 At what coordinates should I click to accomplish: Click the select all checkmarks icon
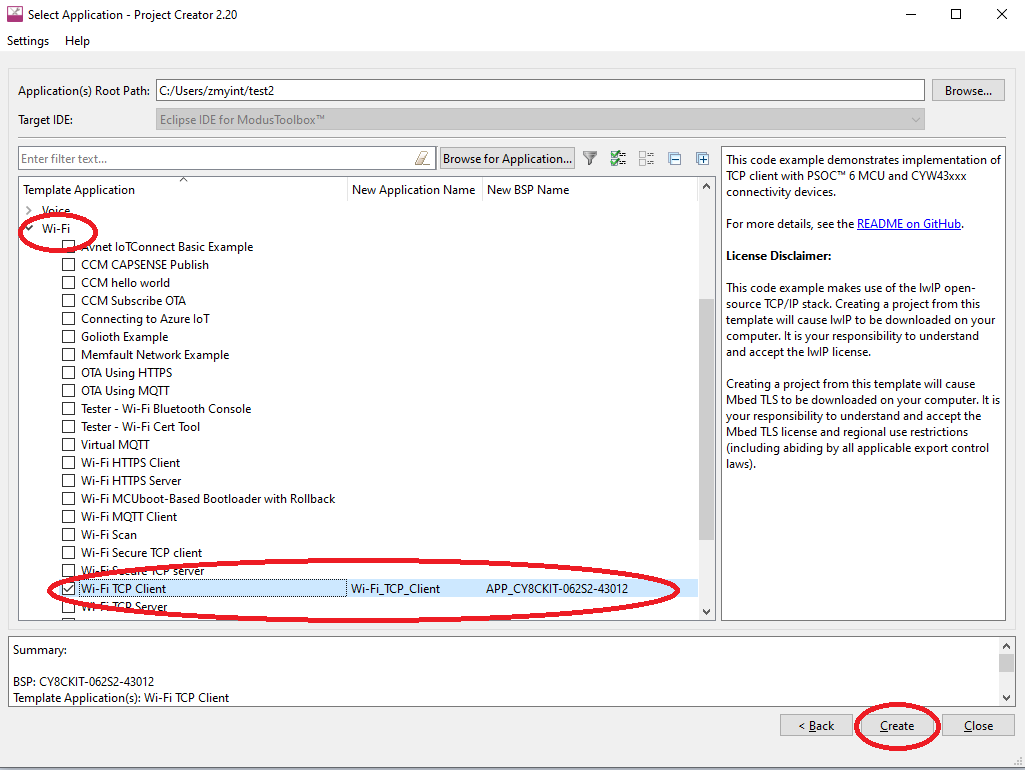[618, 158]
